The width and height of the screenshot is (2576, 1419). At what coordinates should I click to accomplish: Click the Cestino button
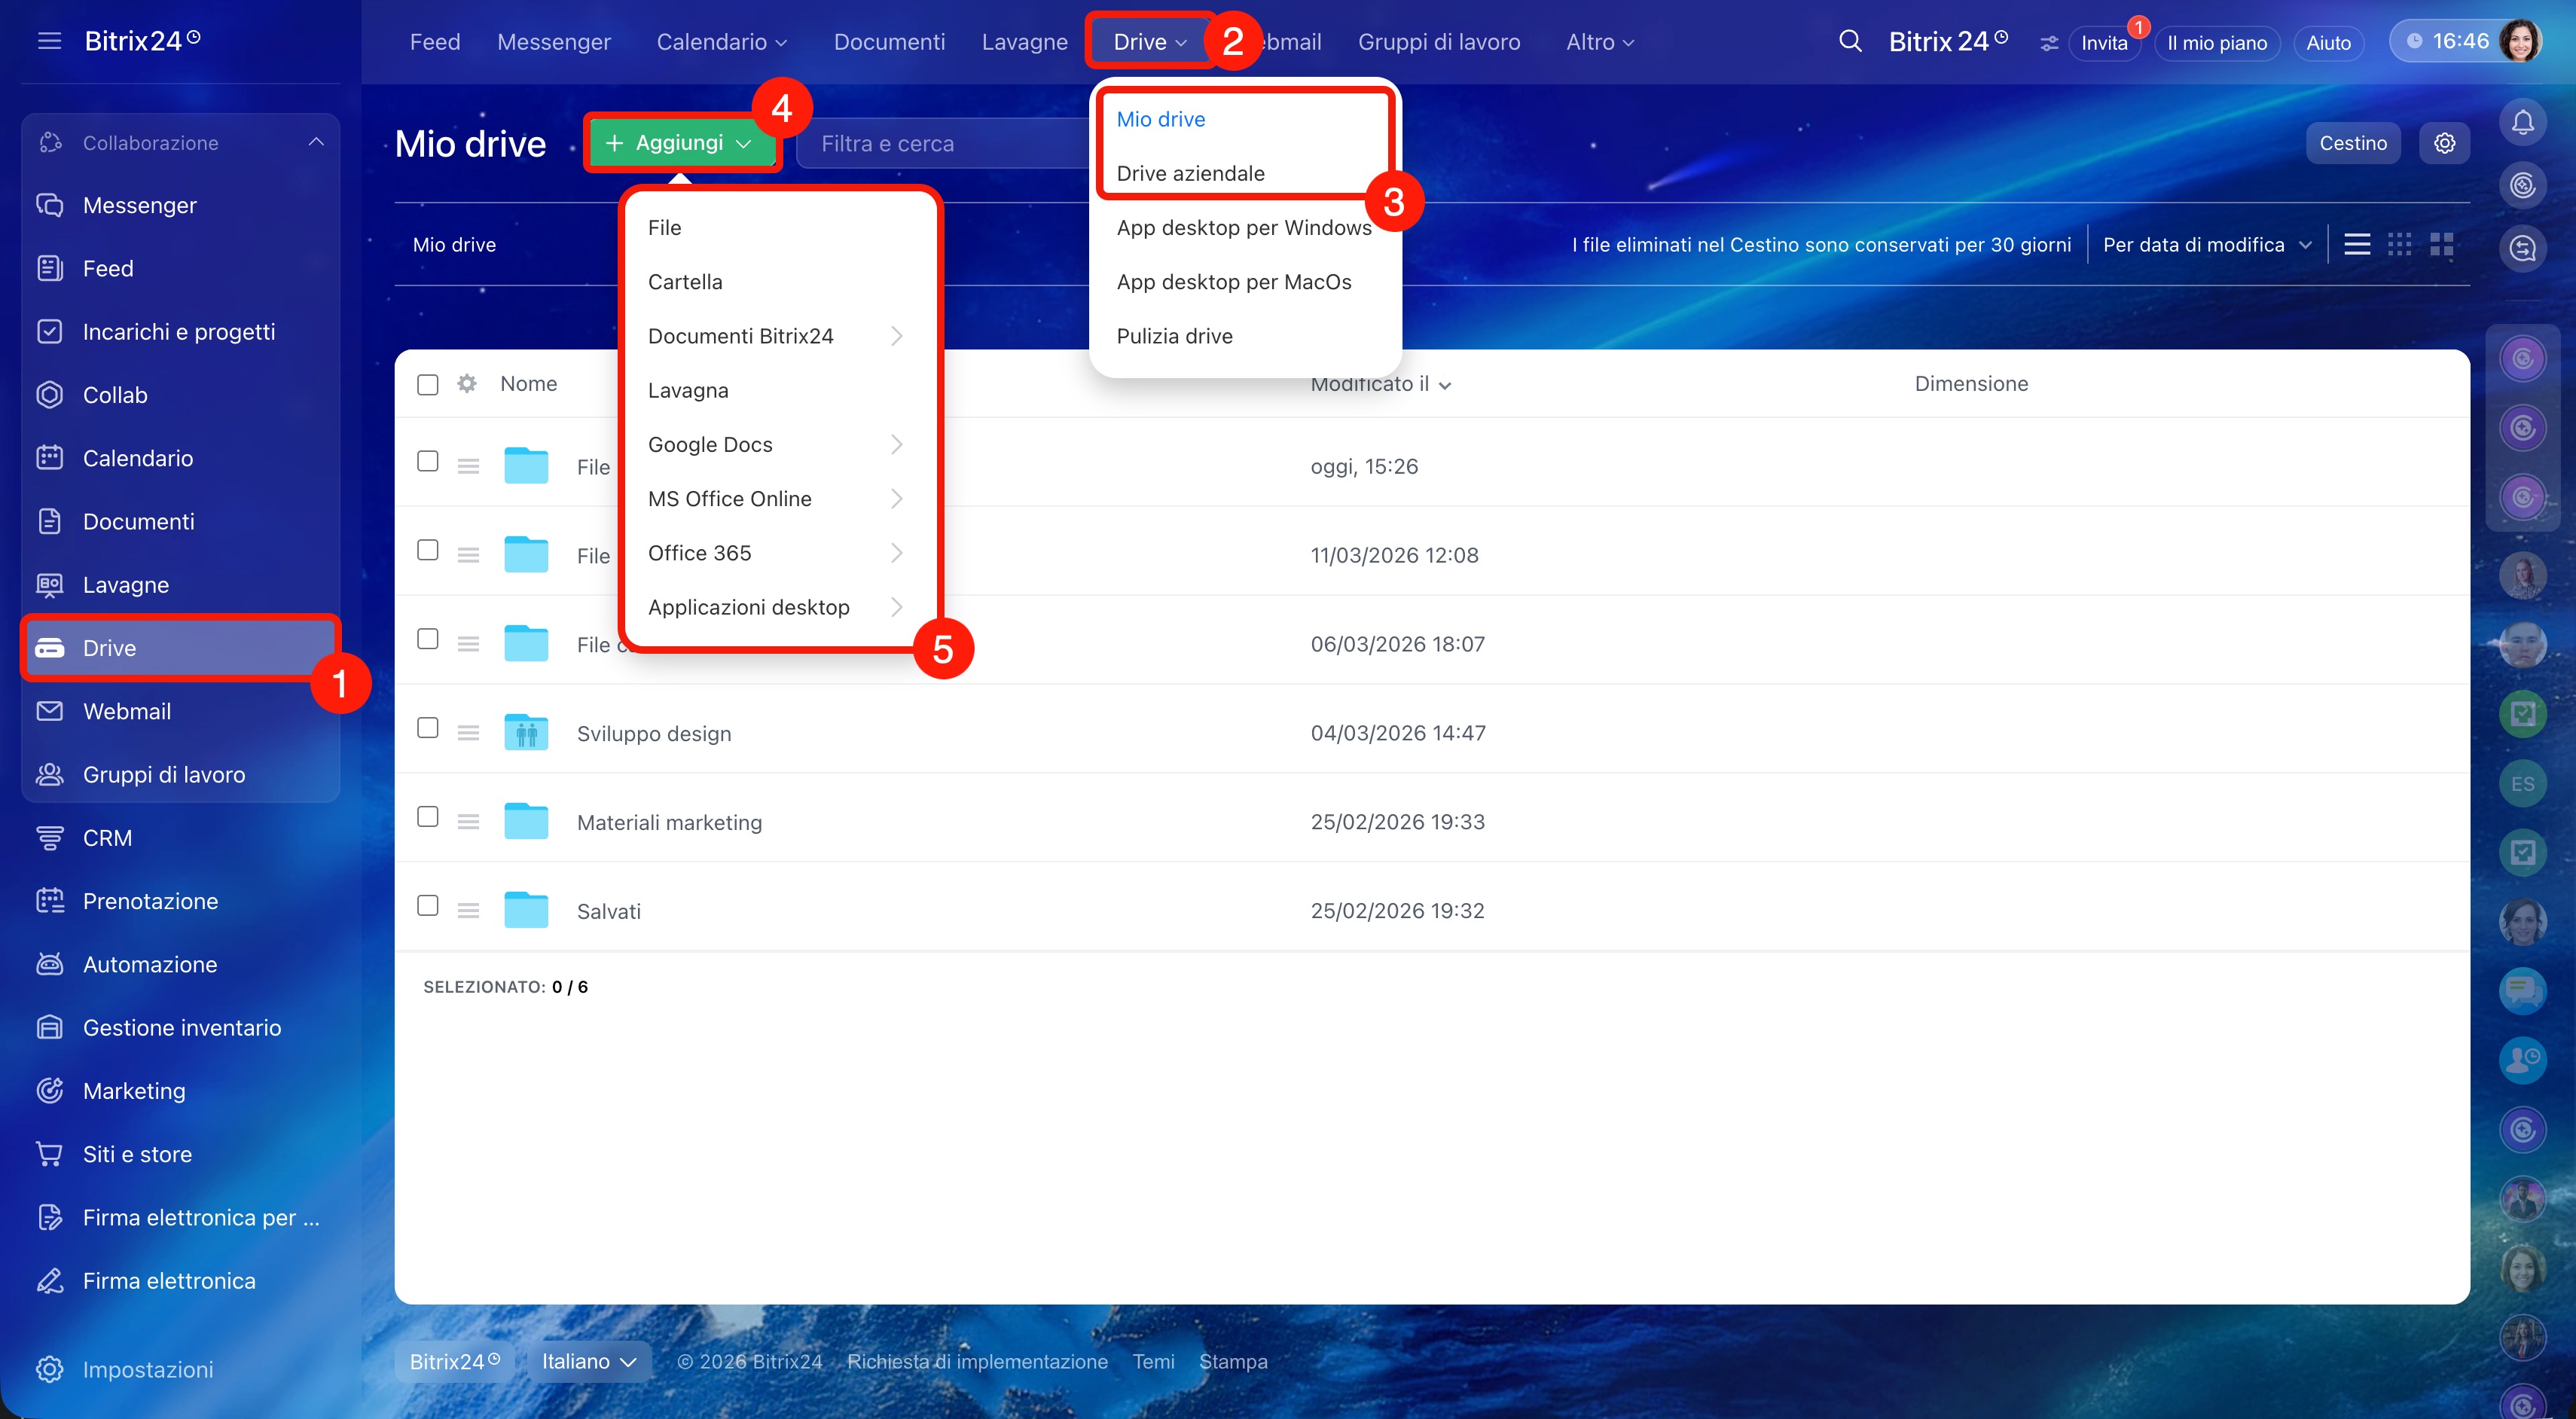2352,143
